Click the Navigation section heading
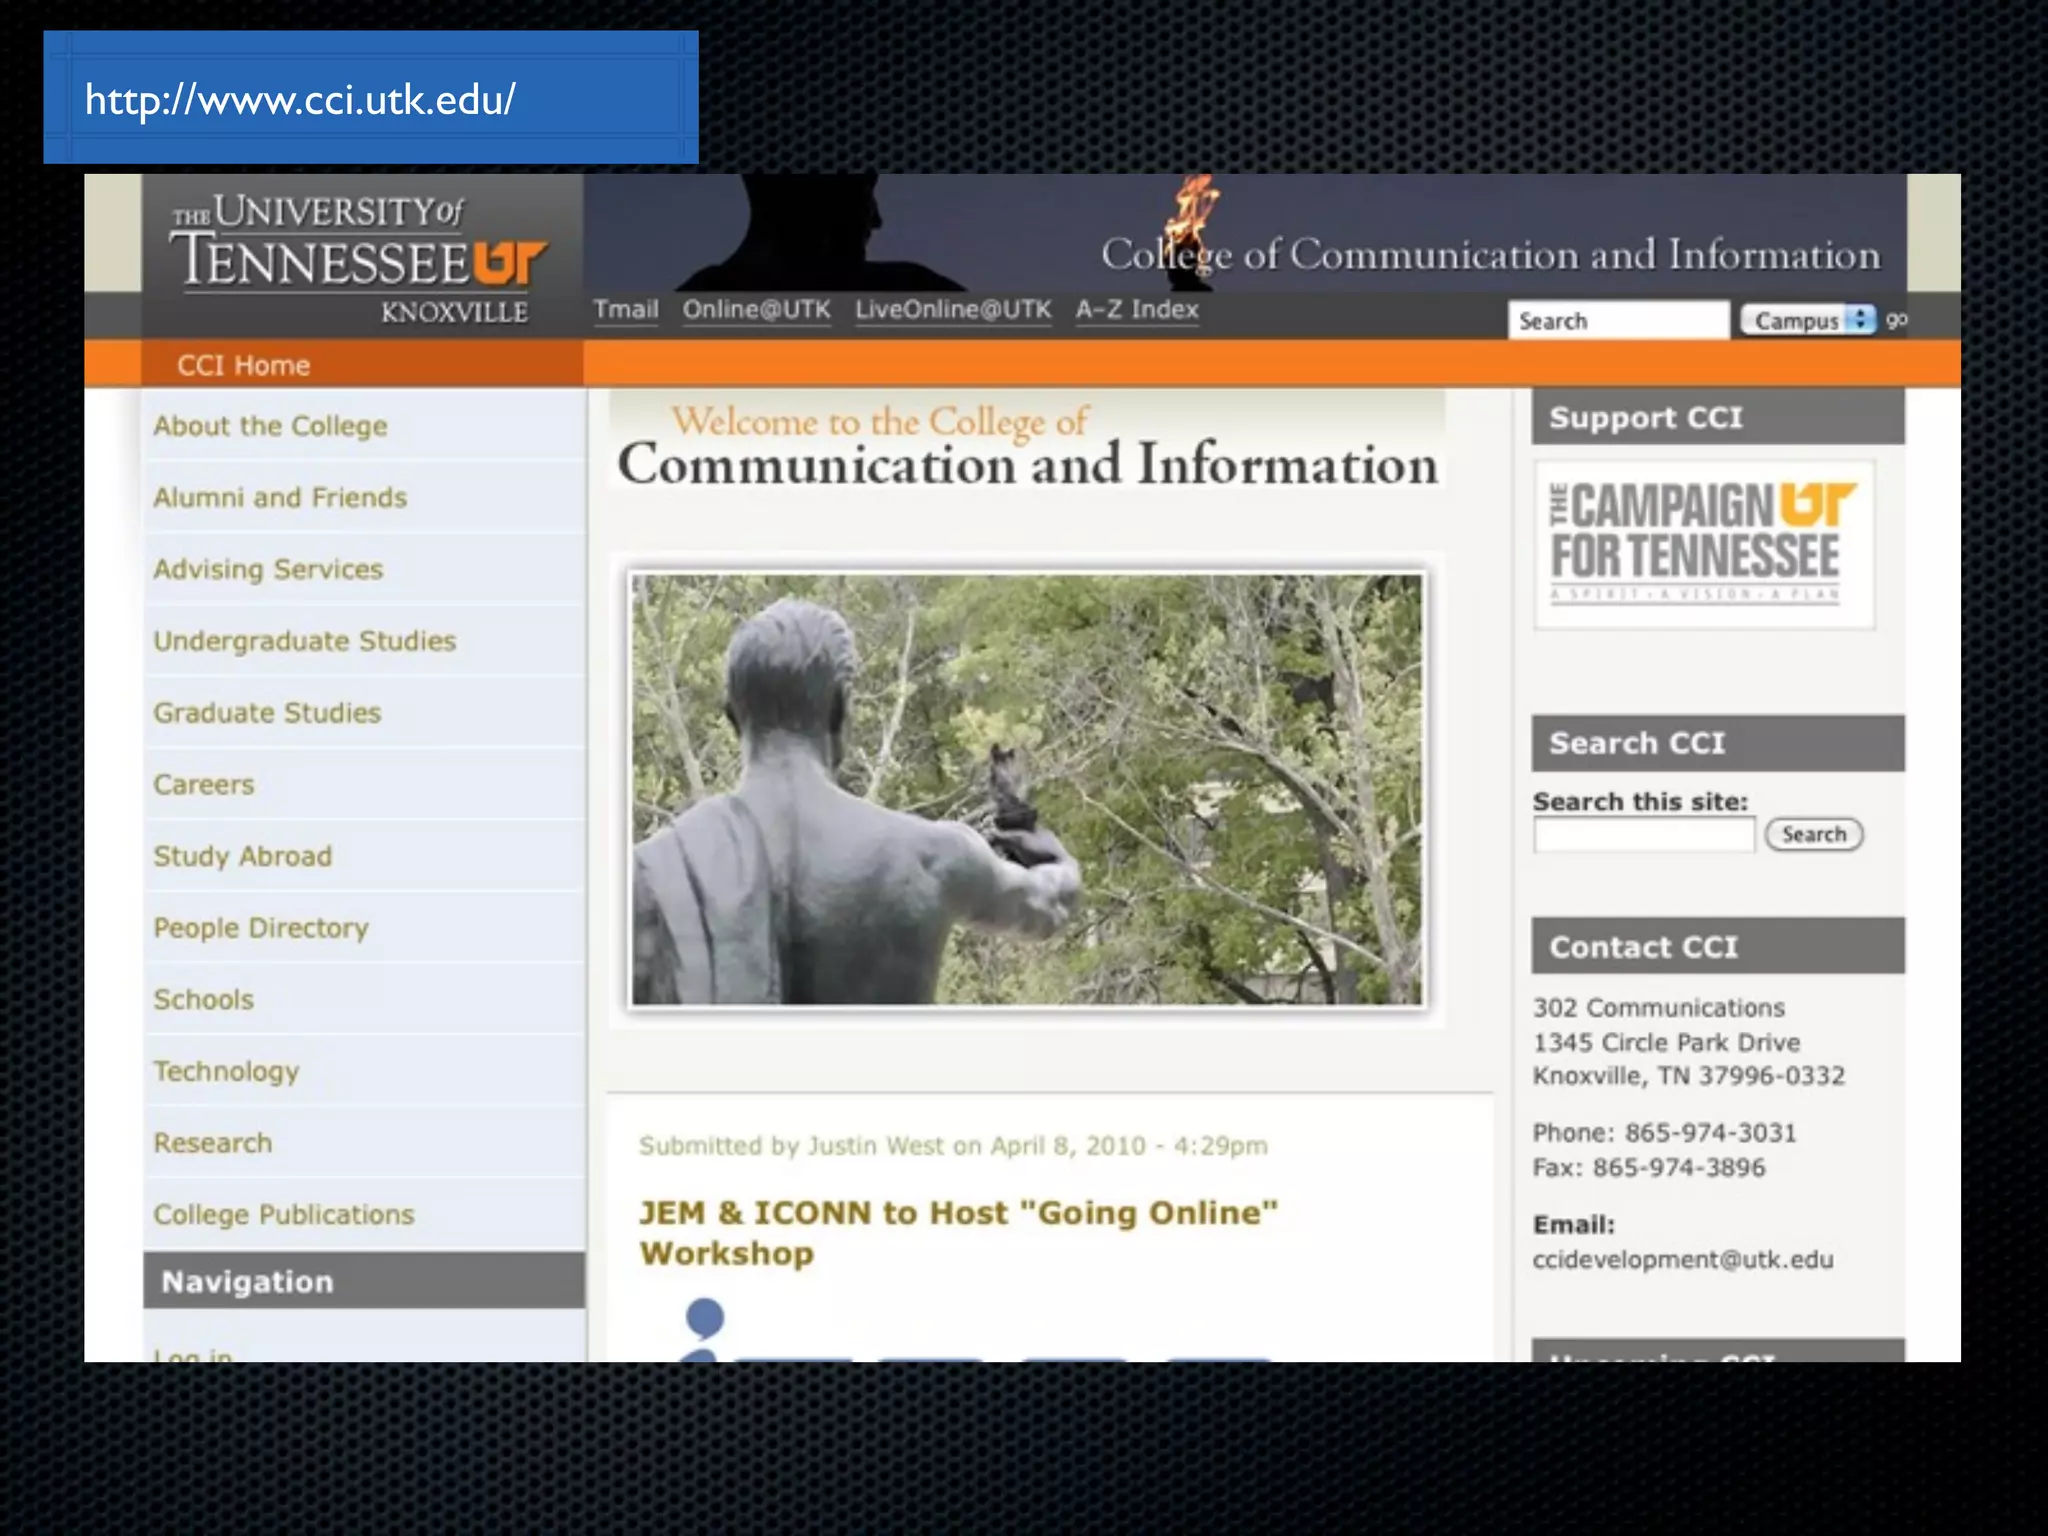2048x1536 pixels. (x=364, y=1281)
